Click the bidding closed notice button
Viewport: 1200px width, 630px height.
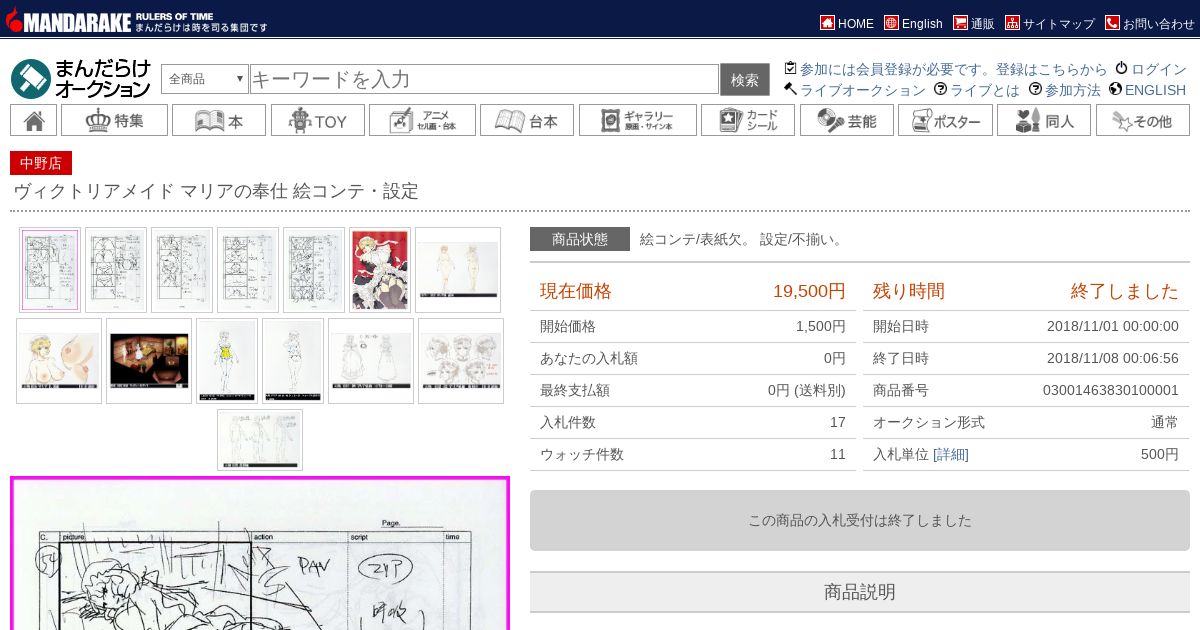click(x=860, y=520)
